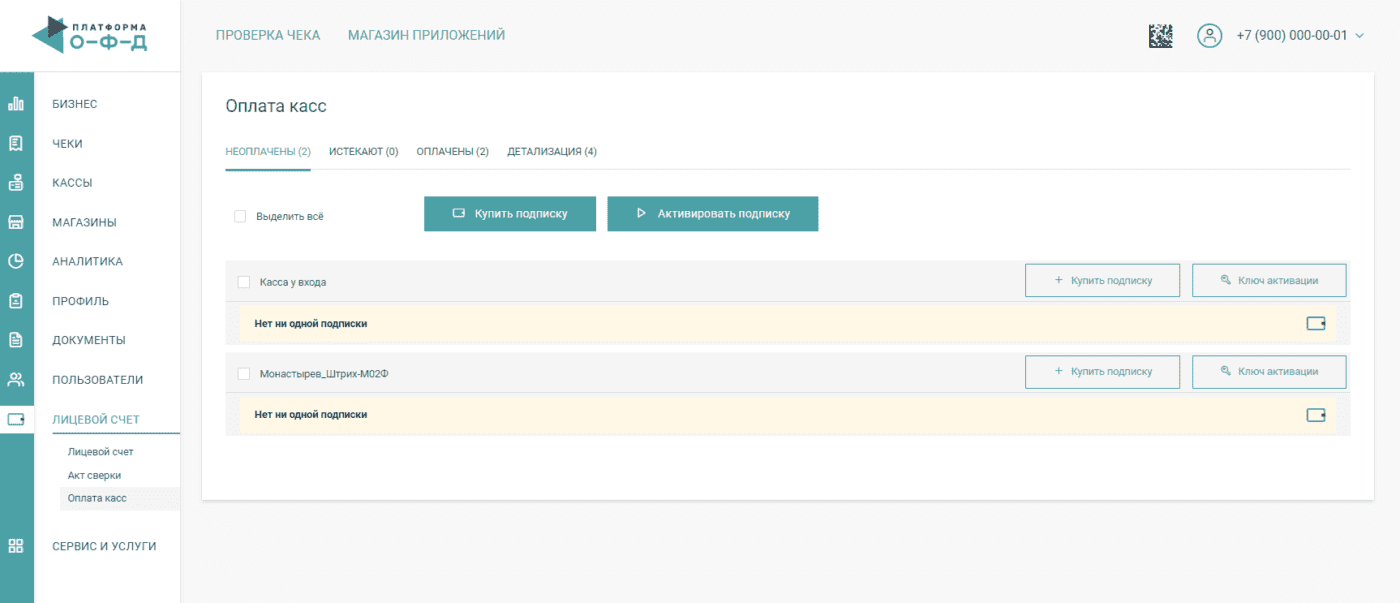Viewport: 1400px width, 603px height.
Task: Open the receipts icon in sidebar
Action: [x=16, y=143]
